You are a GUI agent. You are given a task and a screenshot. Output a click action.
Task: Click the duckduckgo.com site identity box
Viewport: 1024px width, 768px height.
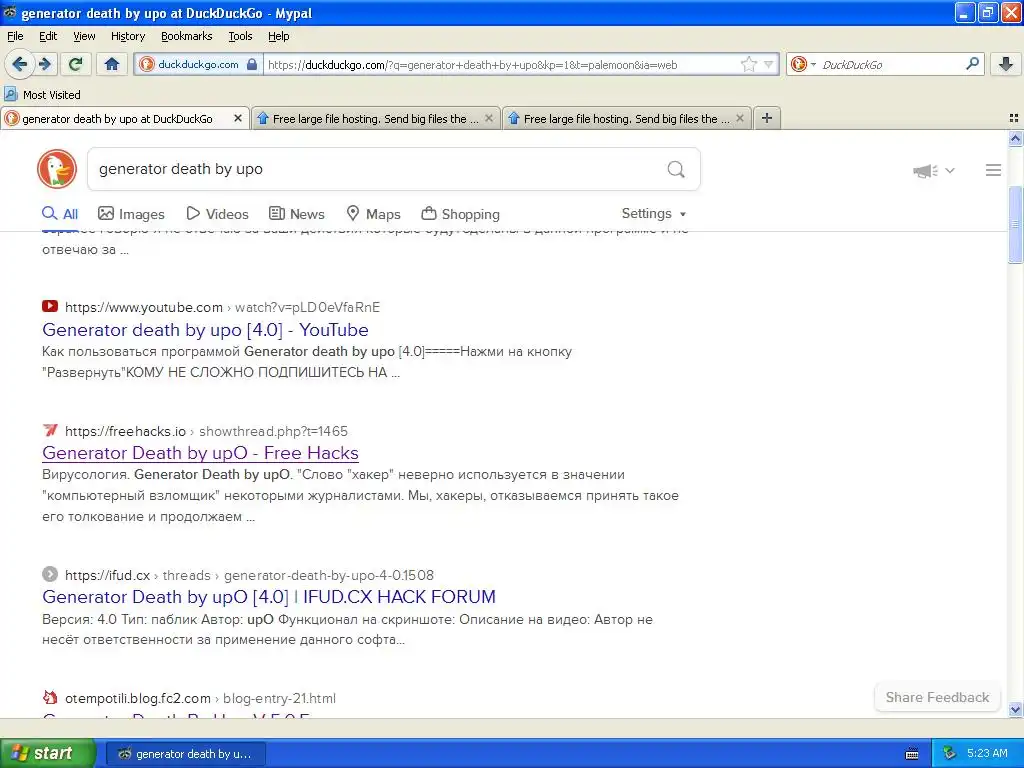pyautogui.click(x=198, y=64)
